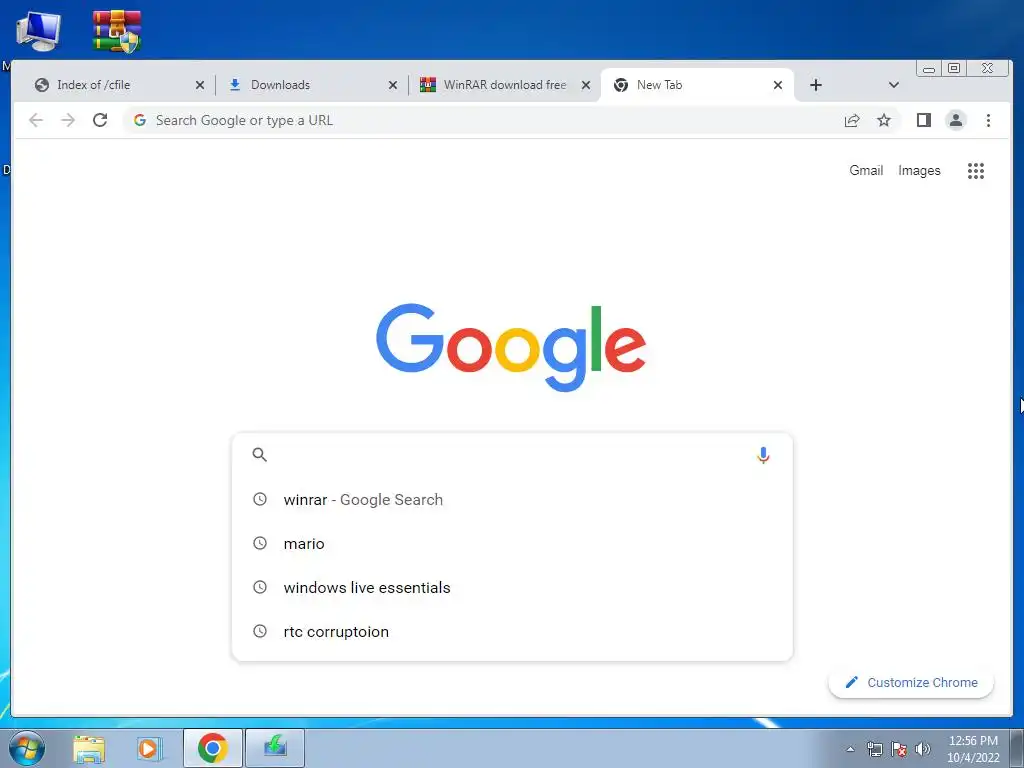Switch to the Downloads tab

[x=311, y=85]
